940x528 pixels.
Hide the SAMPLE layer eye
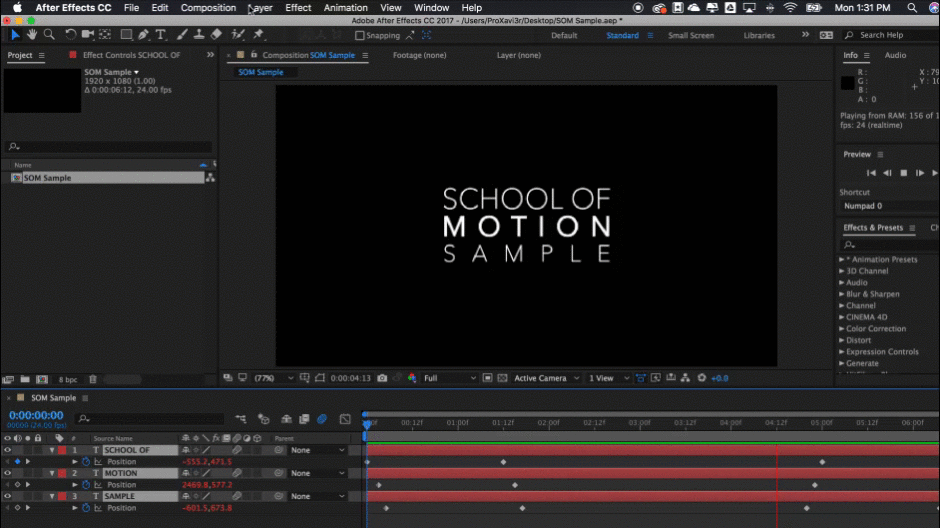click(7, 496)
